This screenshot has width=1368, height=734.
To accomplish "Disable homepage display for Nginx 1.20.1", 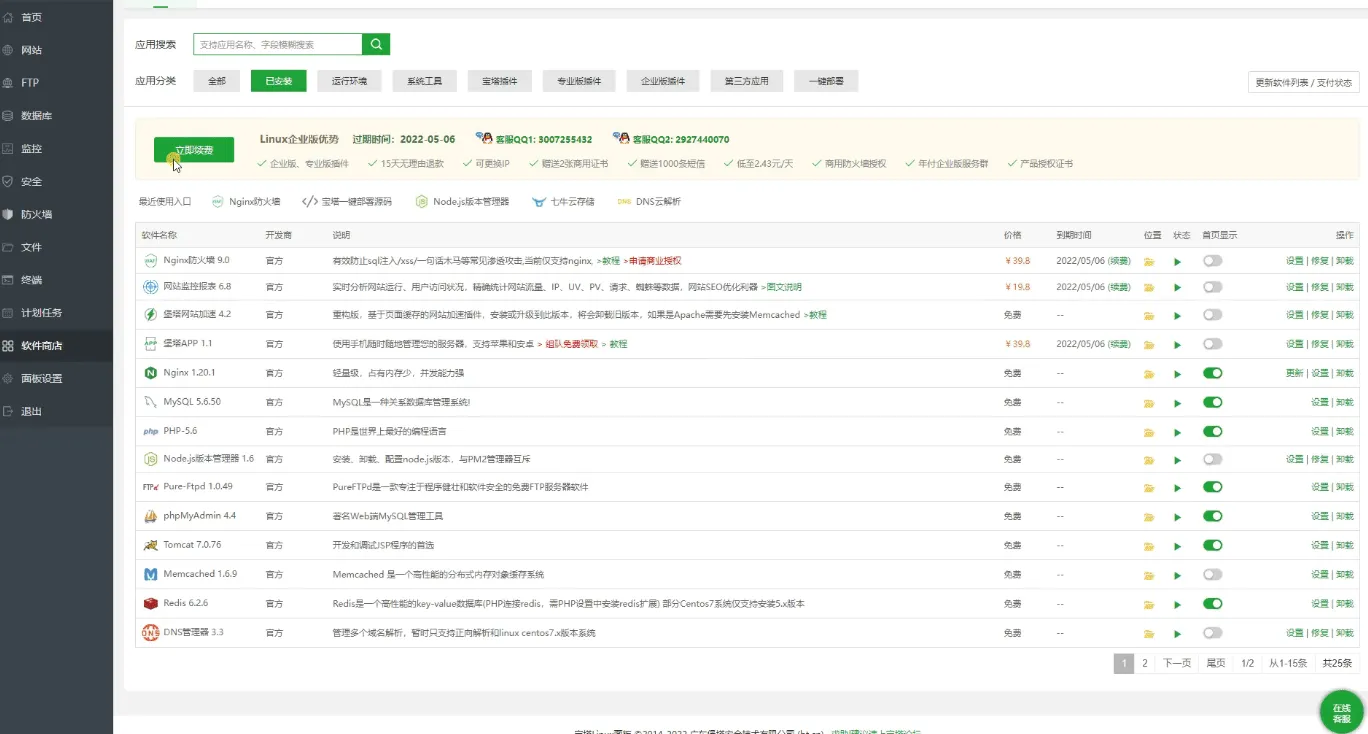I will (1213, 373).
